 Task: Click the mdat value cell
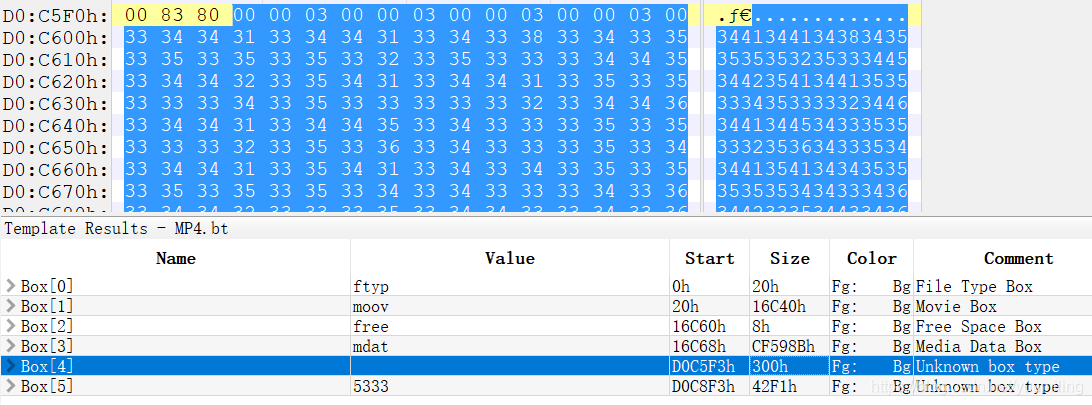510,347
